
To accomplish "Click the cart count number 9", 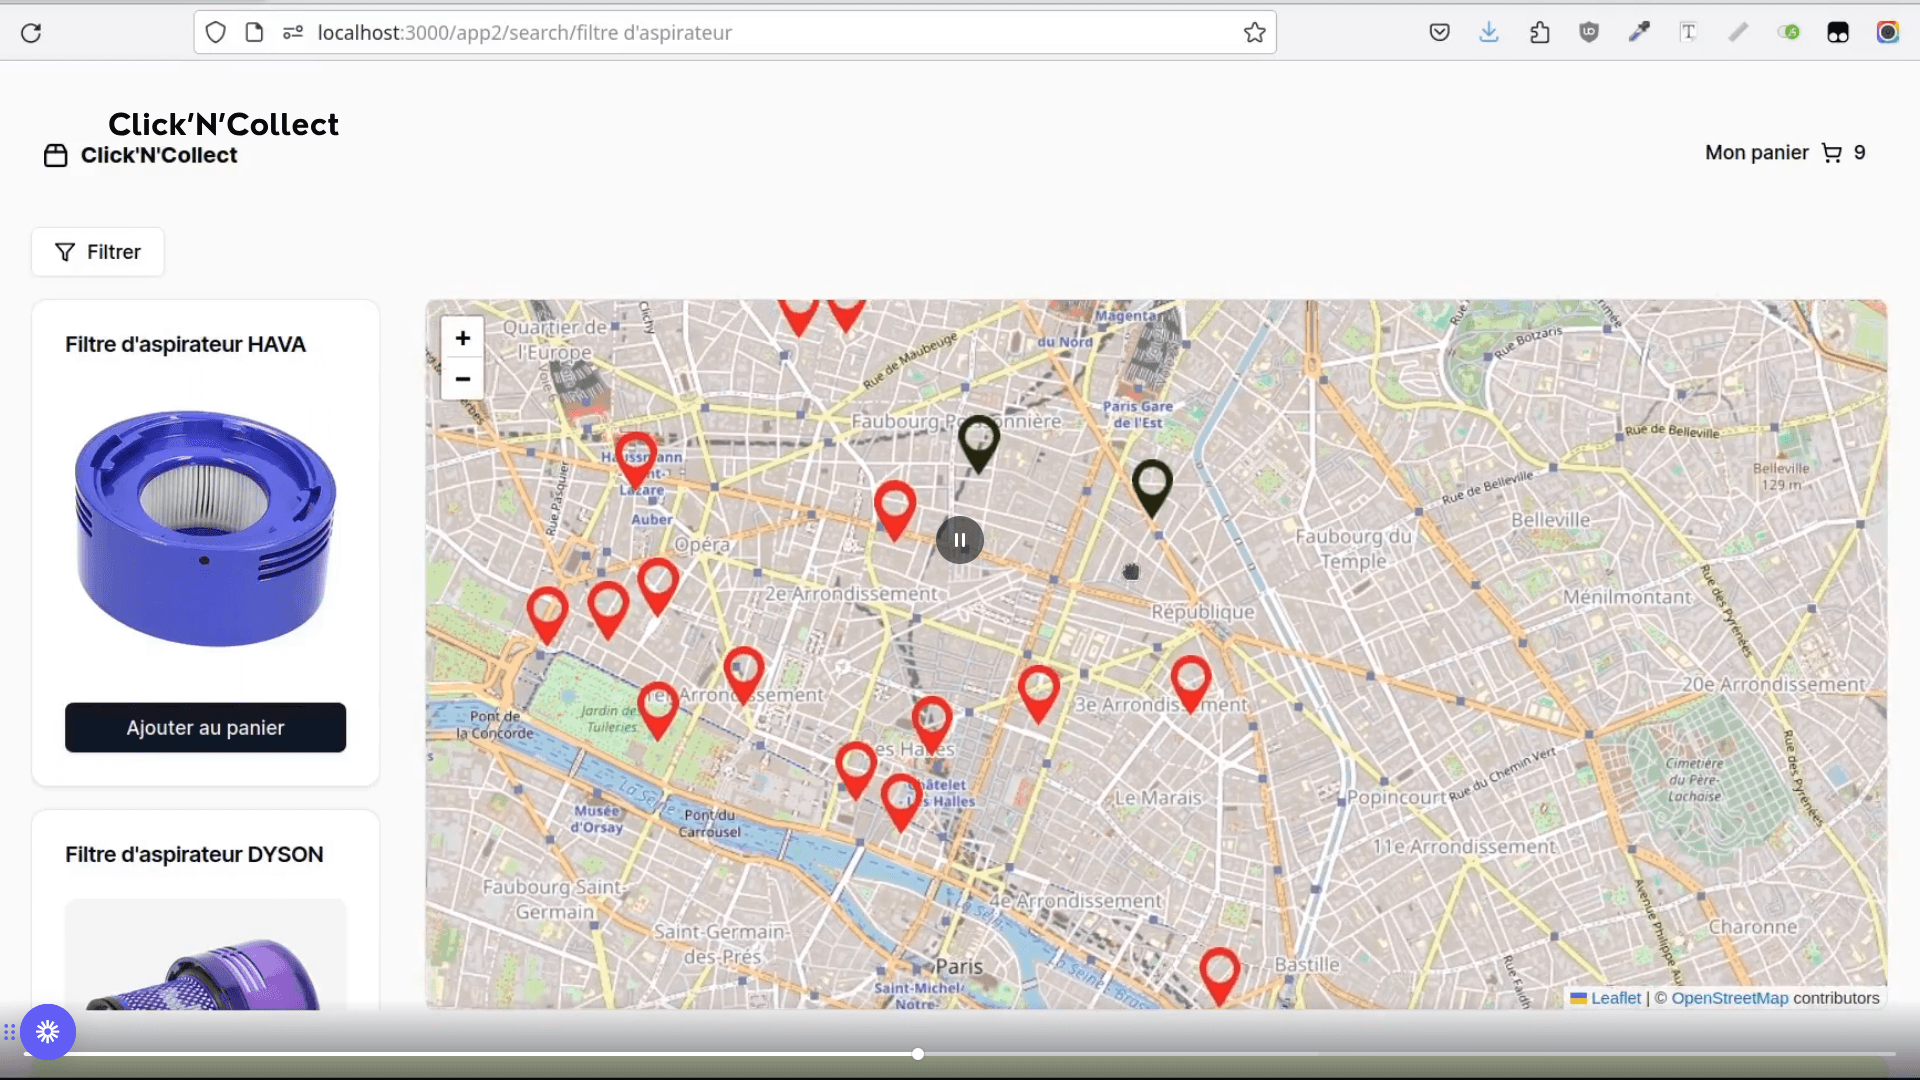I will pos(1860,153).
